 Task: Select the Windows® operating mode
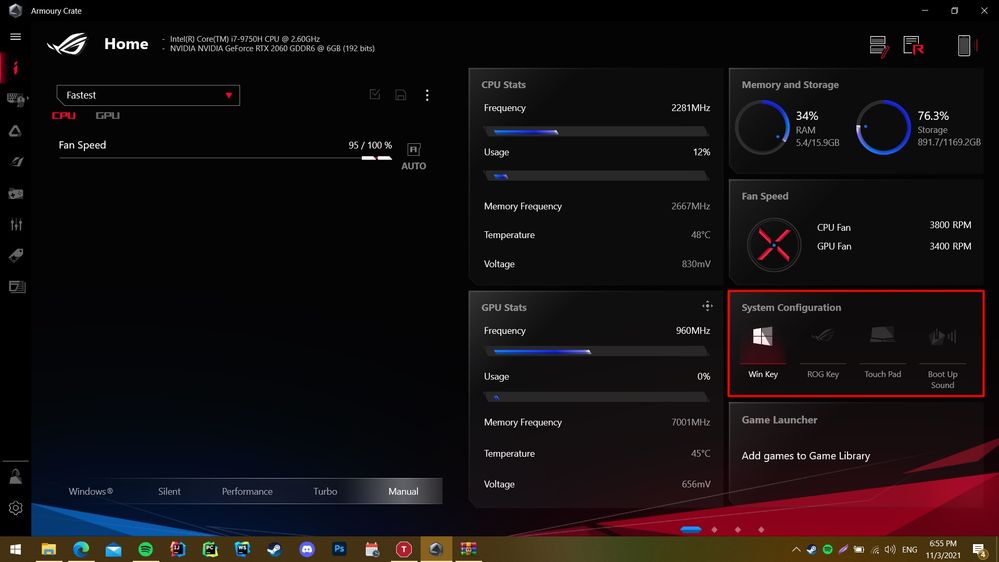(90, 491)
